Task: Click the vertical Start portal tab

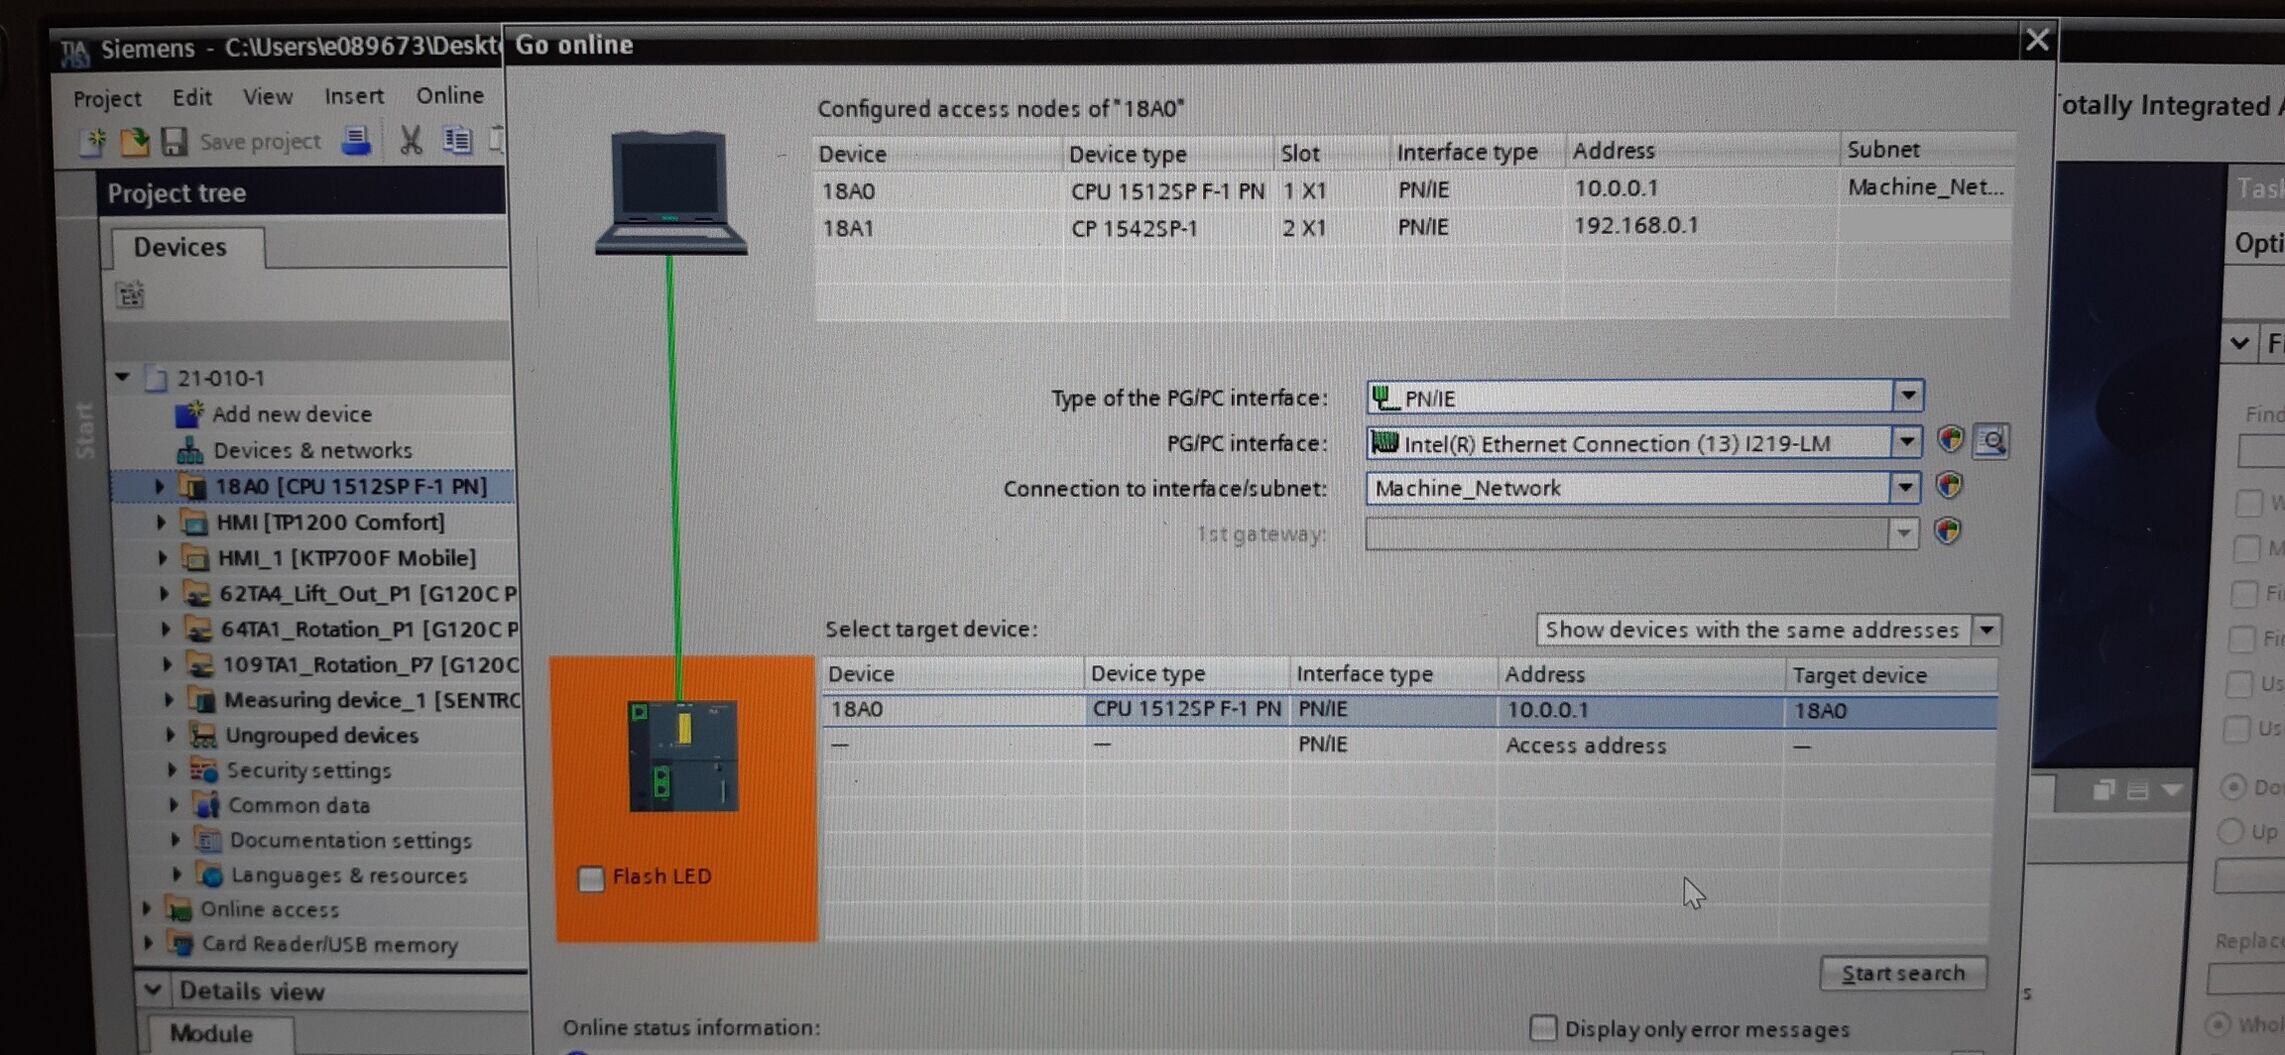Action: 86,430
